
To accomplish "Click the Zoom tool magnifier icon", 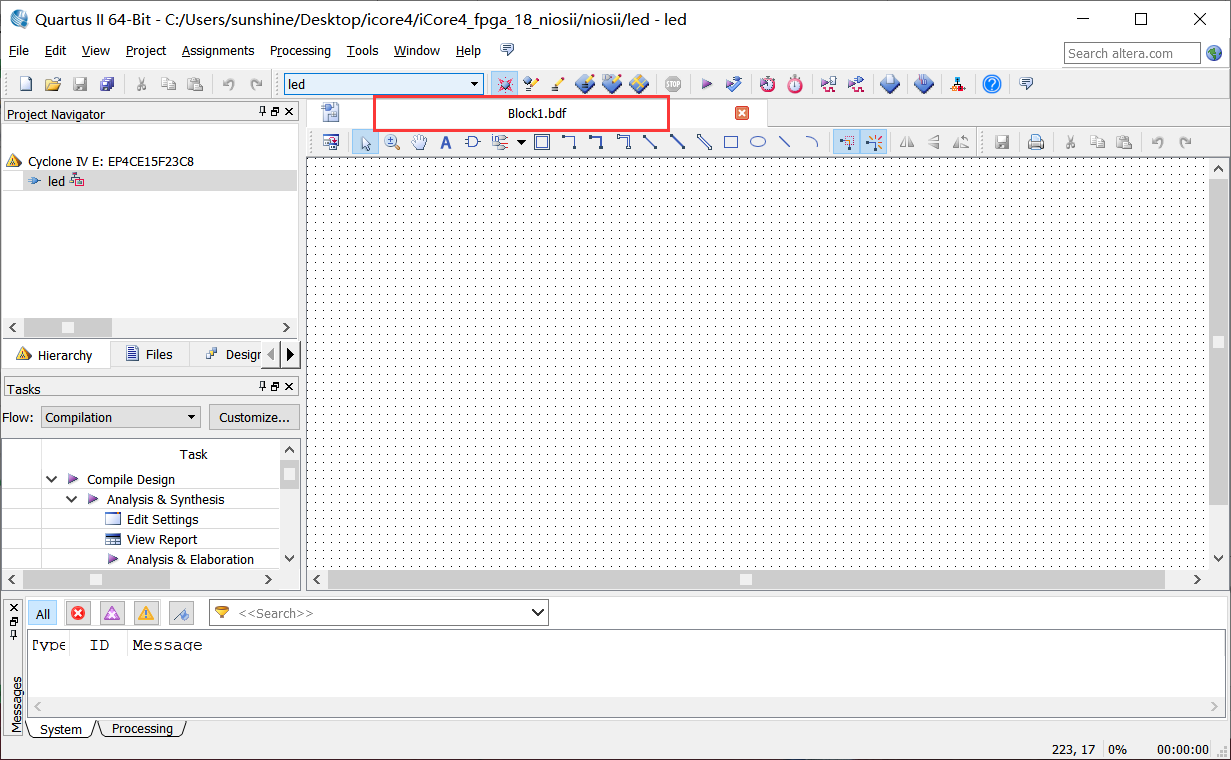I will click(392, 142).
